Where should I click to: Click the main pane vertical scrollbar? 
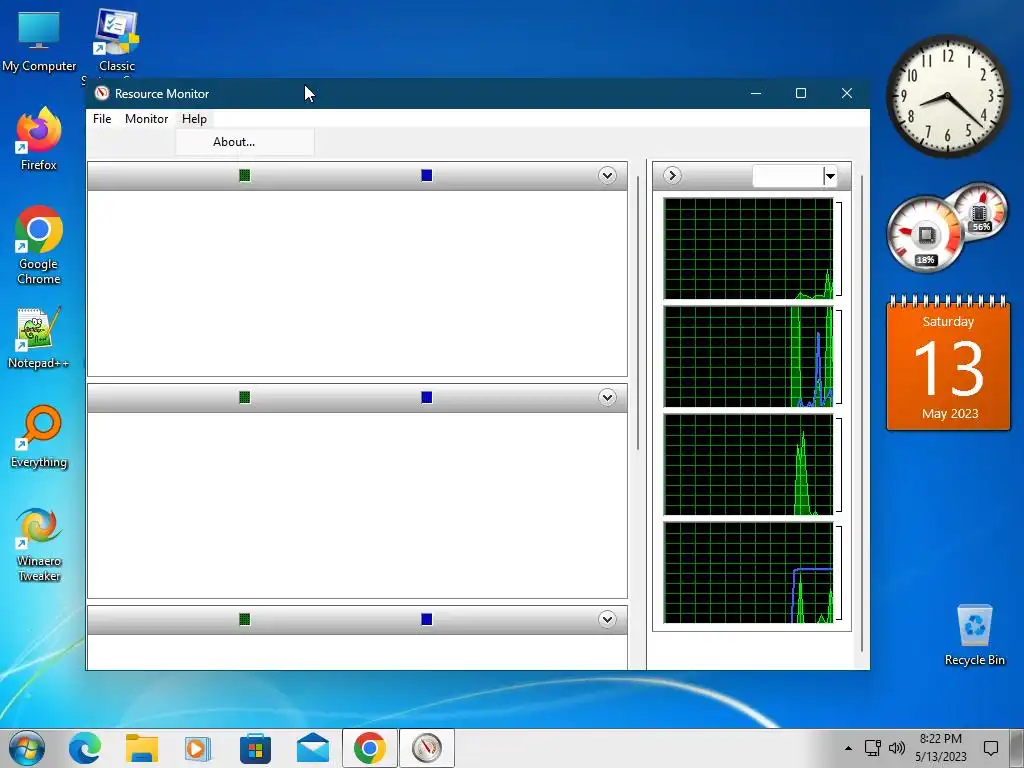click(638, 313)
